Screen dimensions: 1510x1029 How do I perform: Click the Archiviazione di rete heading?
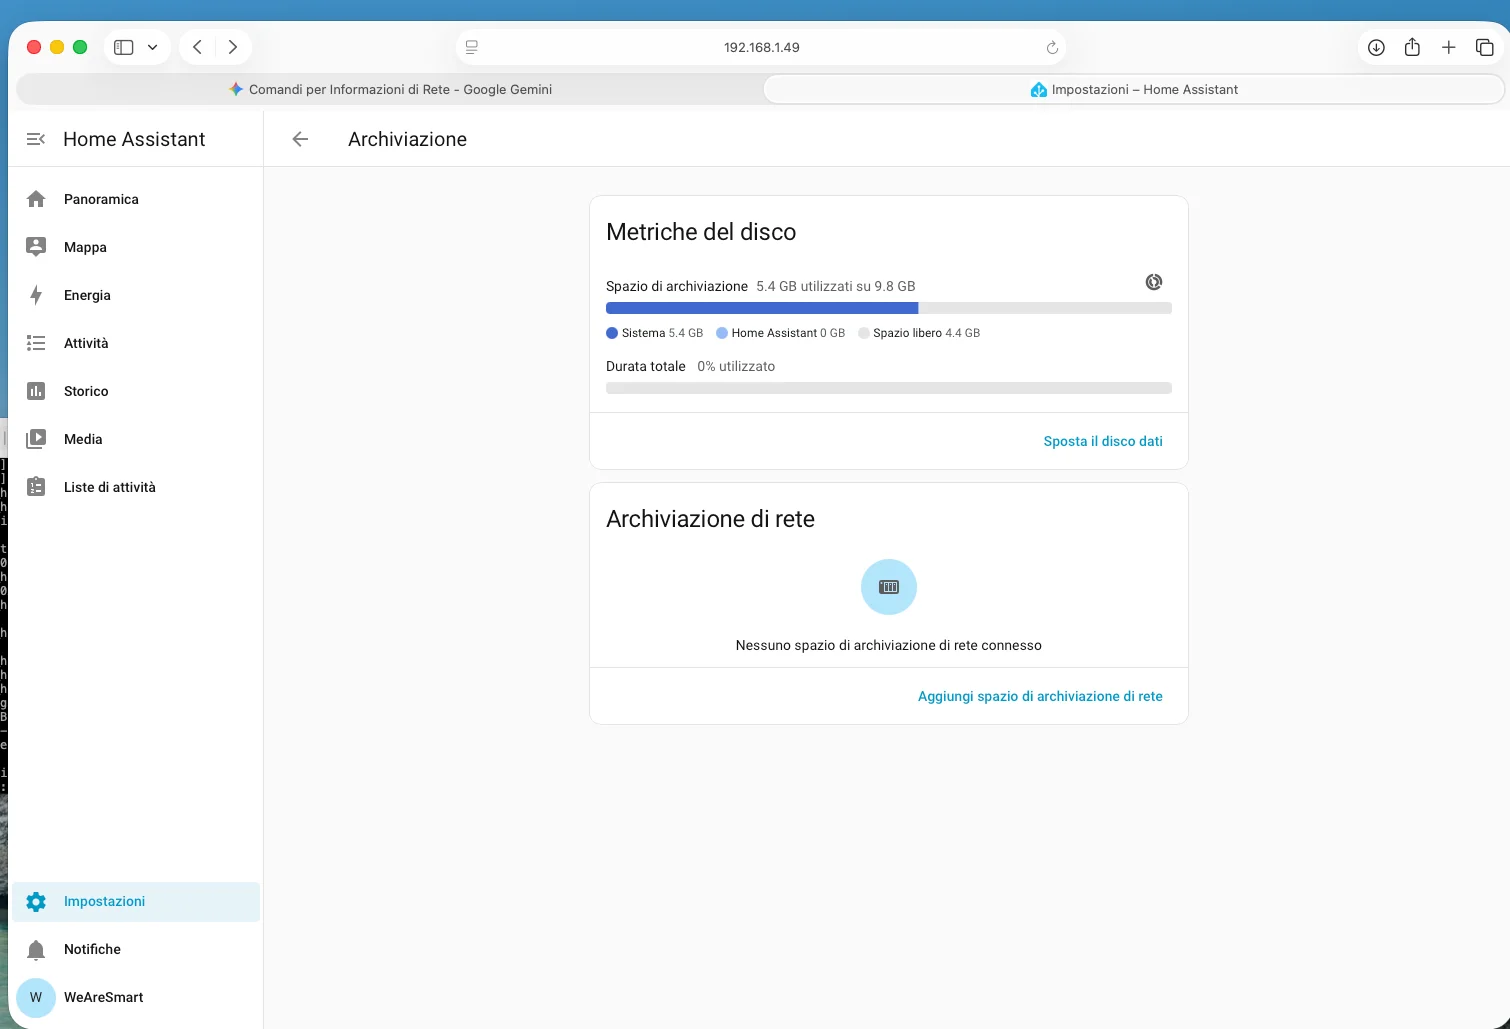710,519
